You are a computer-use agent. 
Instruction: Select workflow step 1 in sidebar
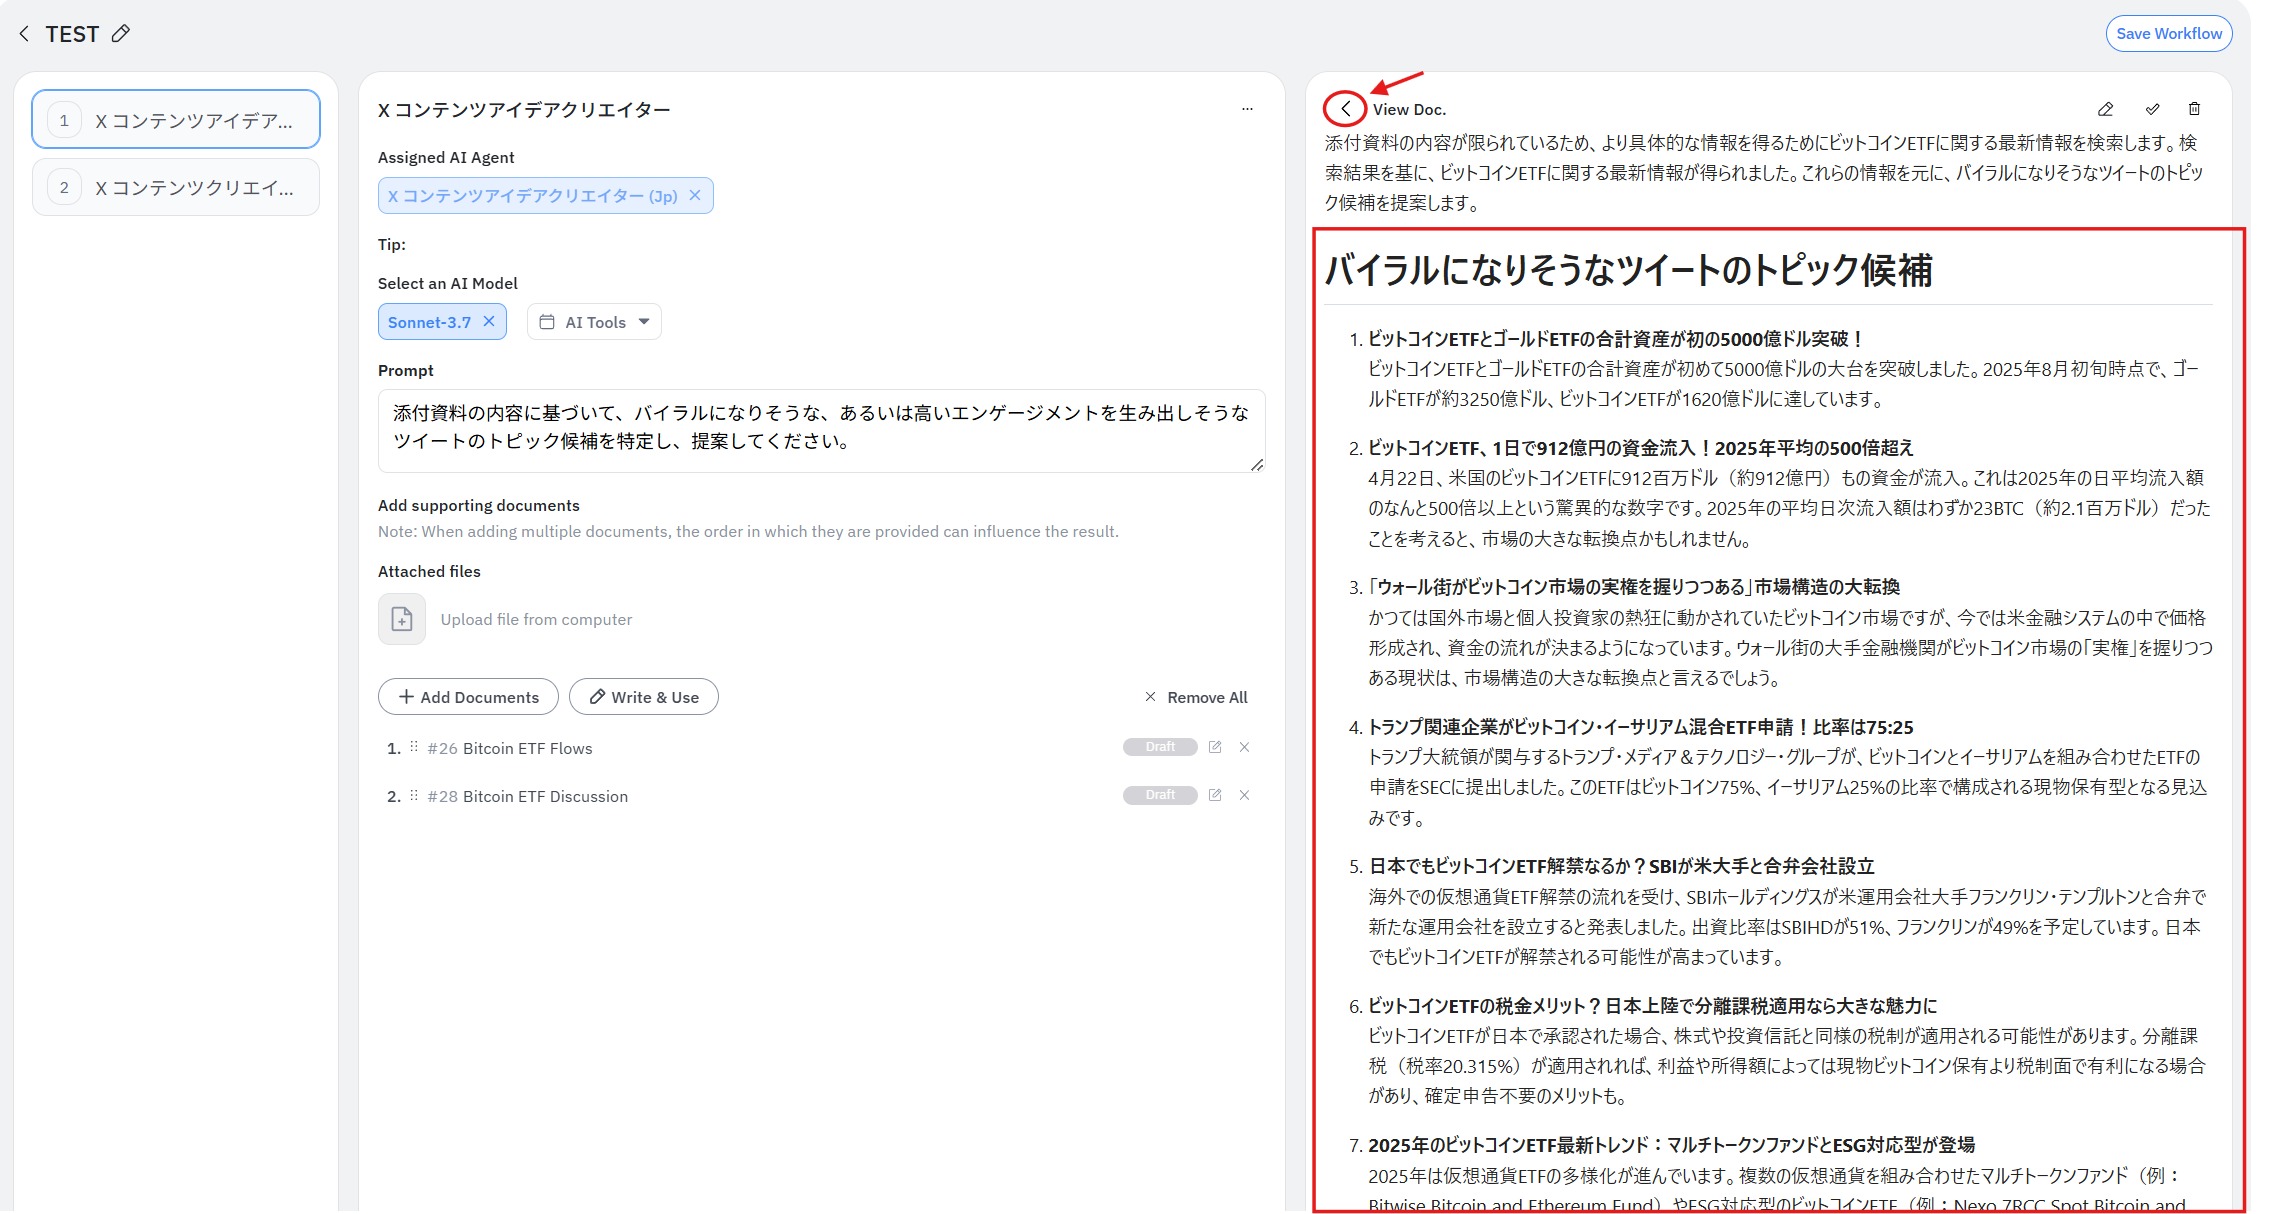click(176, 120)
